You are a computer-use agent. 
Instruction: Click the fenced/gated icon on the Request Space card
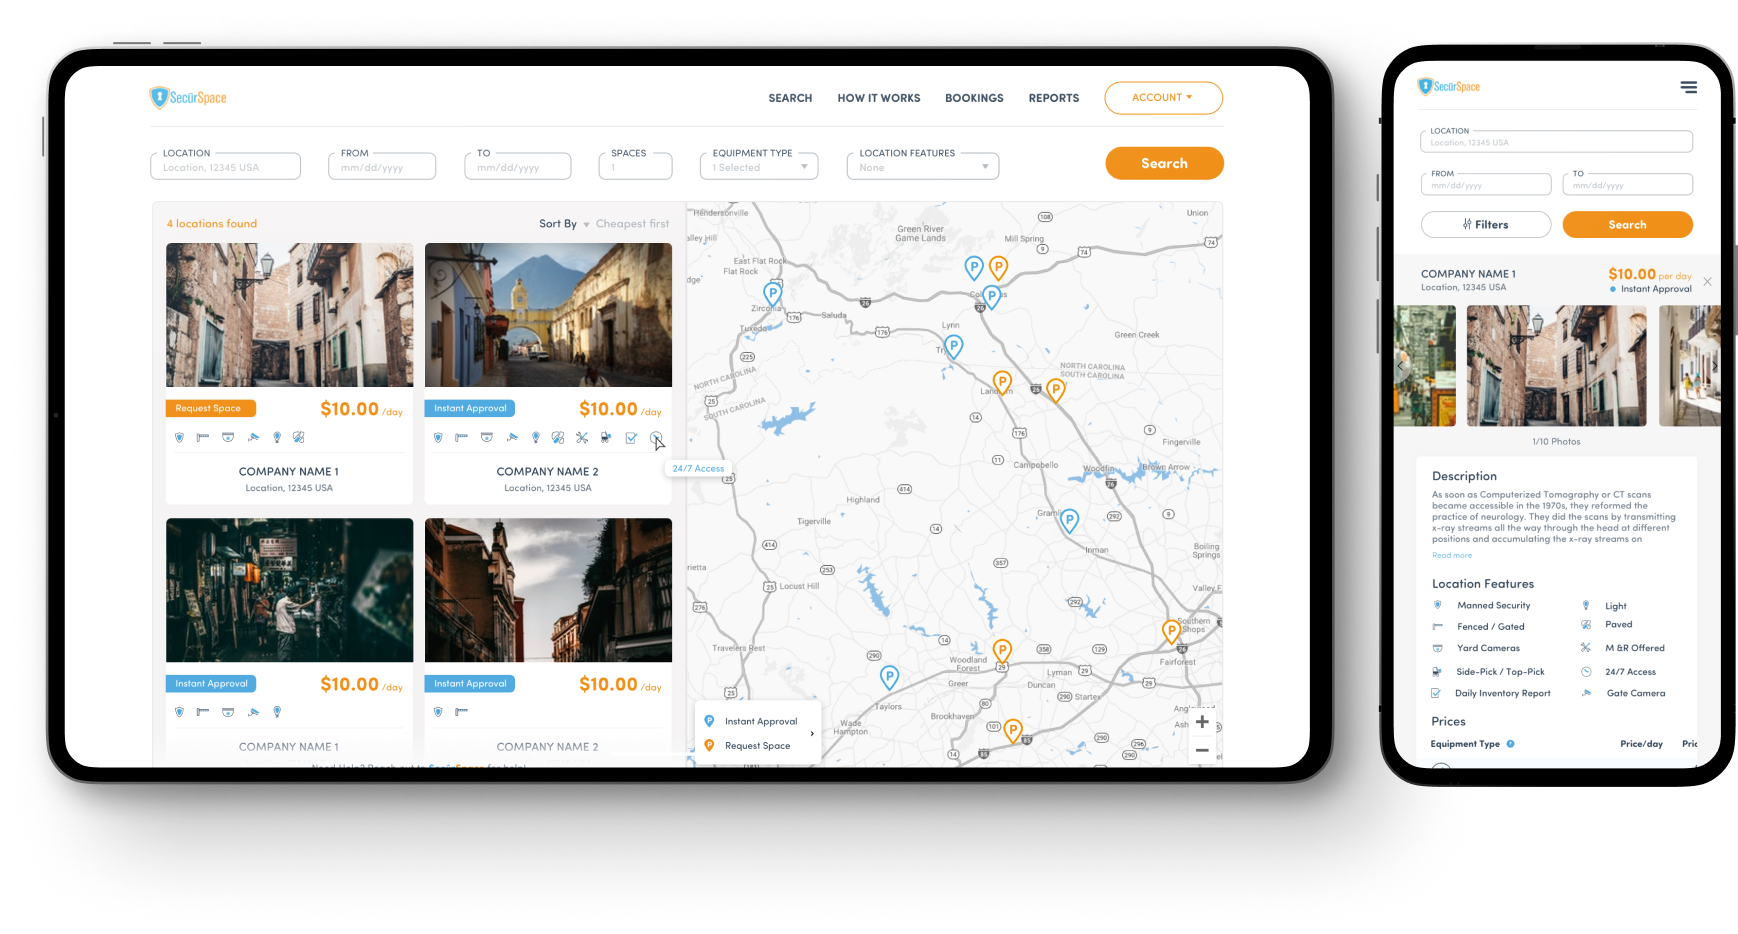point(203,437)
